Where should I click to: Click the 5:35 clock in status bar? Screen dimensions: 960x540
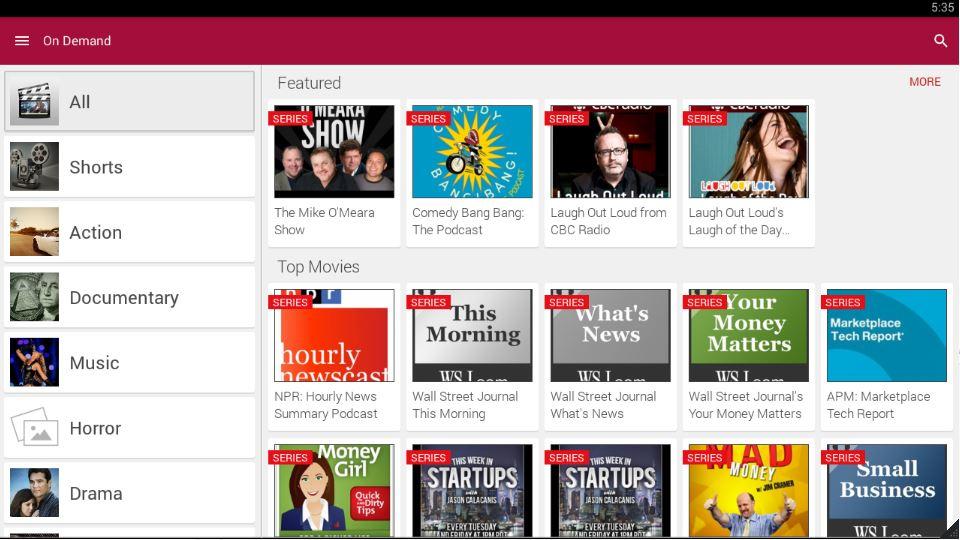point(942,8)
